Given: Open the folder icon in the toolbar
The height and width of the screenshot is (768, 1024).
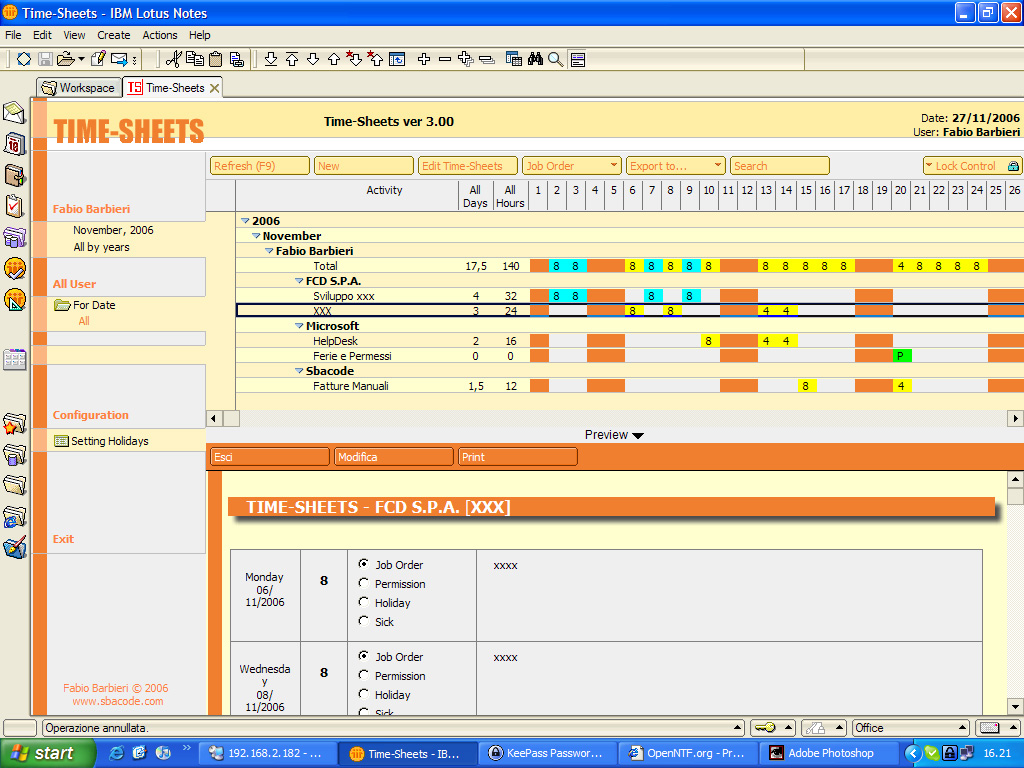Looking at the screenshot, I should (66, 59).
